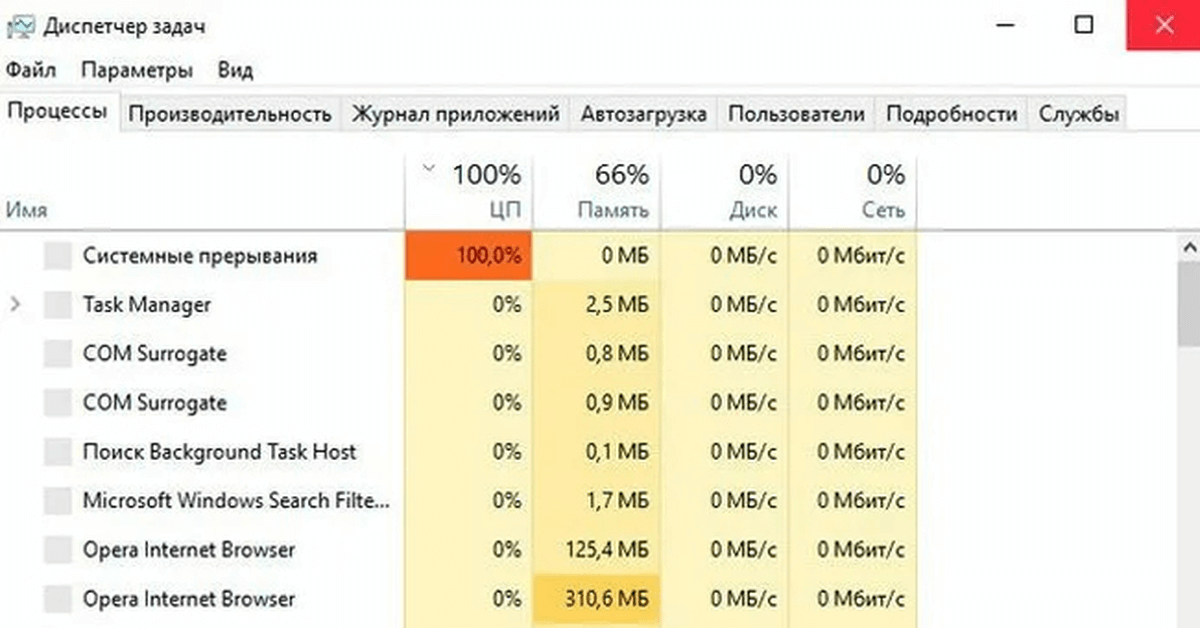This screenshot has height=628, width=1200.
Task: Open the Параметры menu
Action: click(x=139, y=70)
